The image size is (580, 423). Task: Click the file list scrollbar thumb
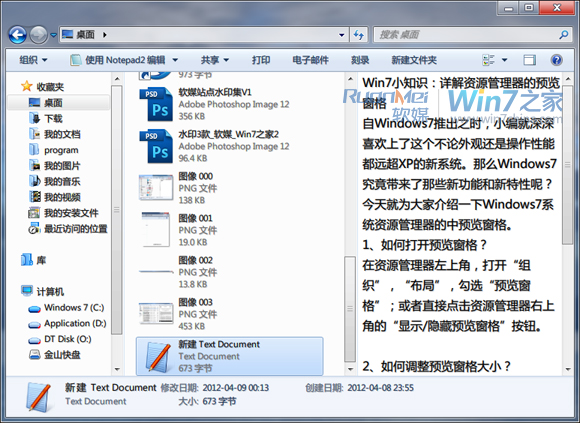350,309
